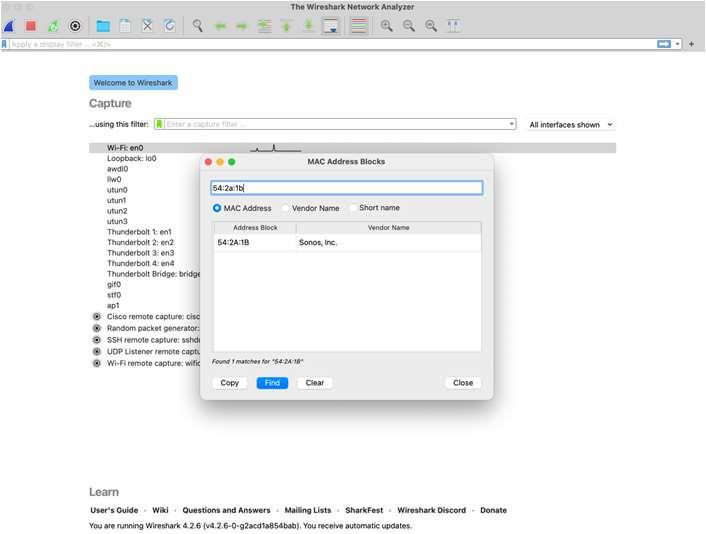Expand the capture filter history dropdown
This screenshot has height=534, width=706.
pos(511,124)
